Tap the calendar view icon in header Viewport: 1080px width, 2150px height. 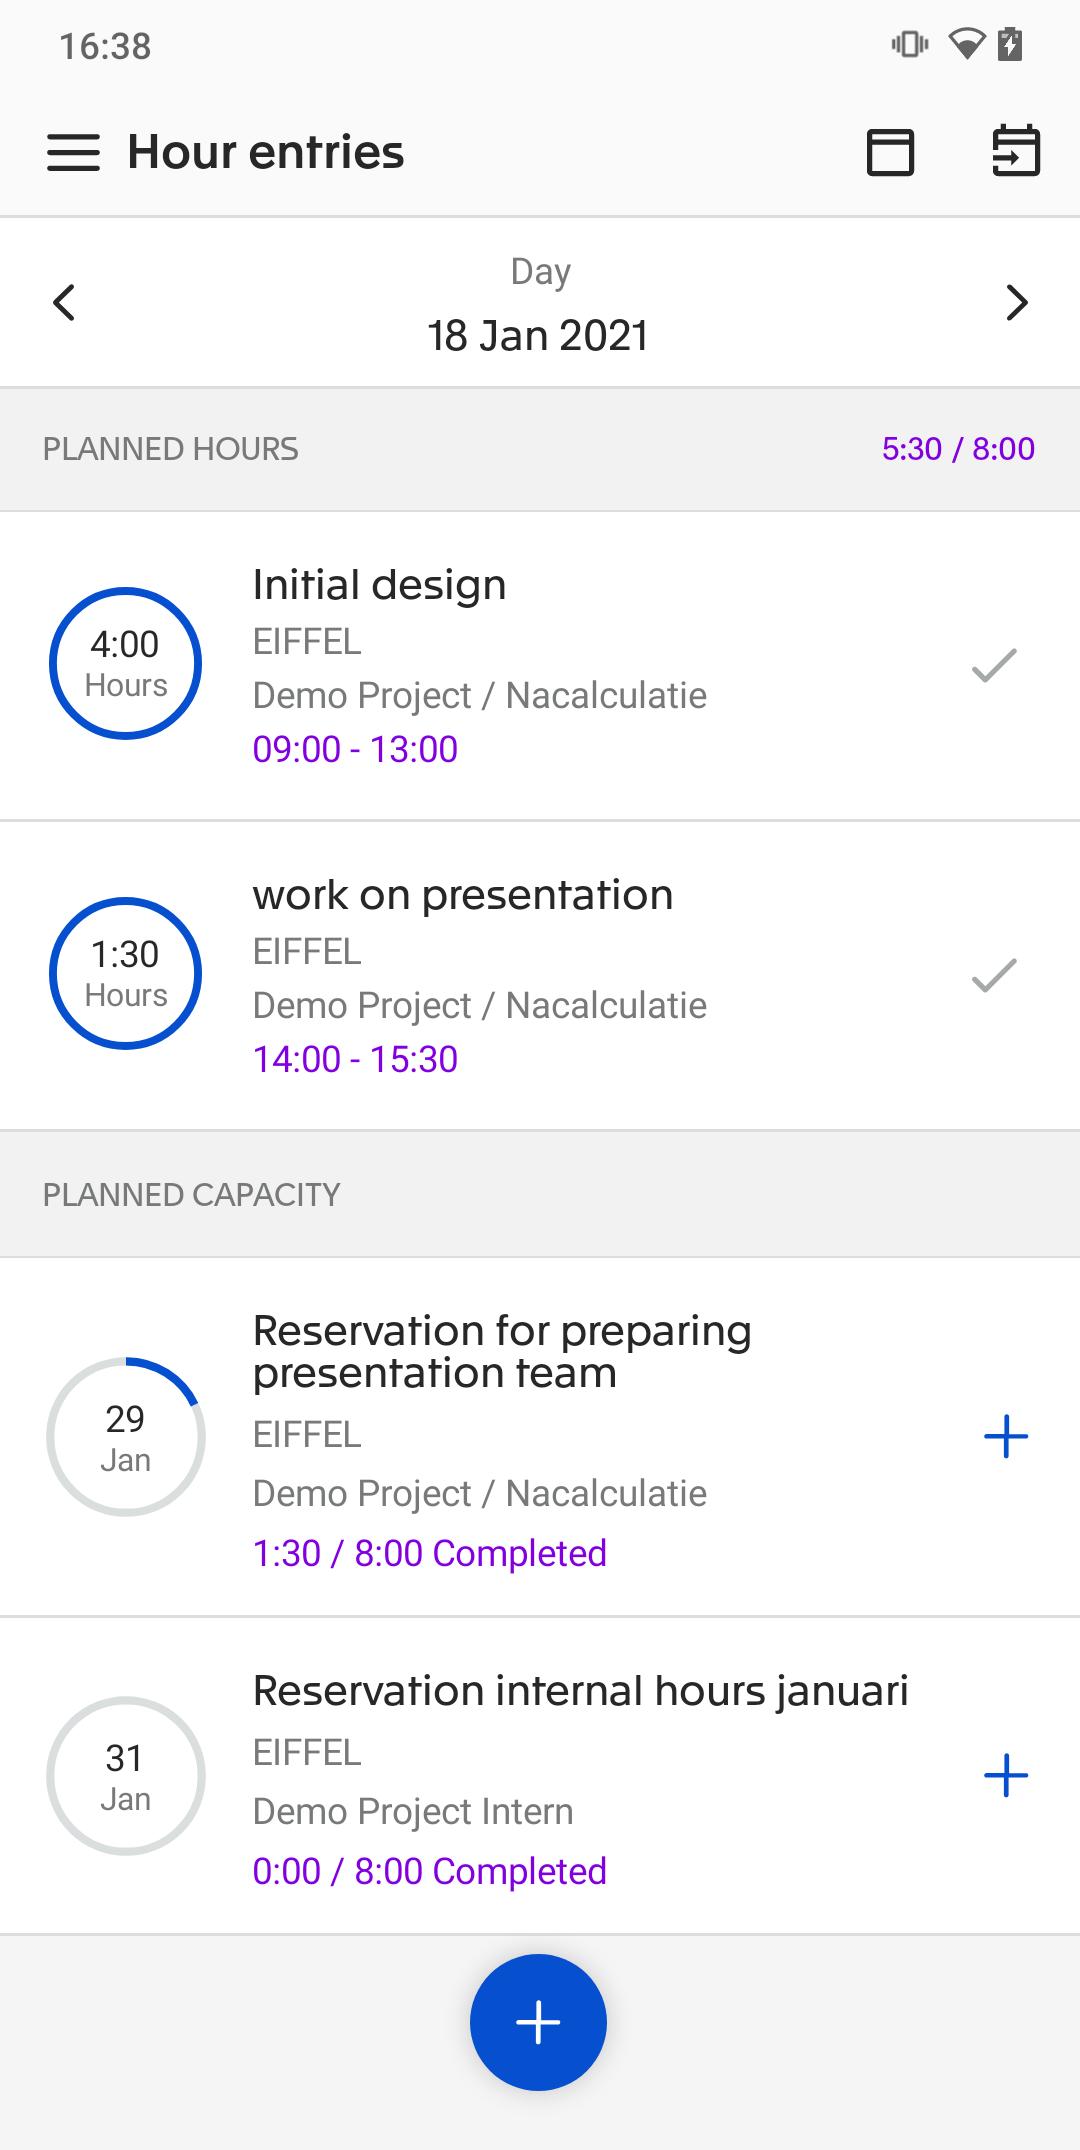pos(890,153)
